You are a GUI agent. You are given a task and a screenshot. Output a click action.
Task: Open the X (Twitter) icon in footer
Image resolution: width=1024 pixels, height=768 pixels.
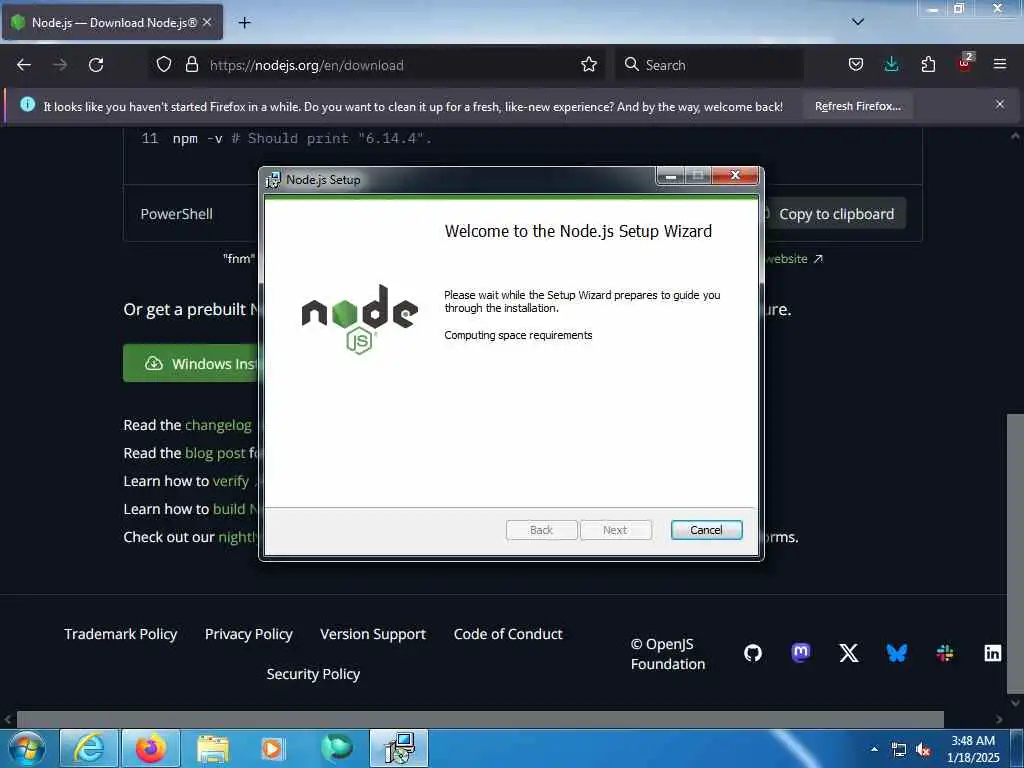(849, 653)
